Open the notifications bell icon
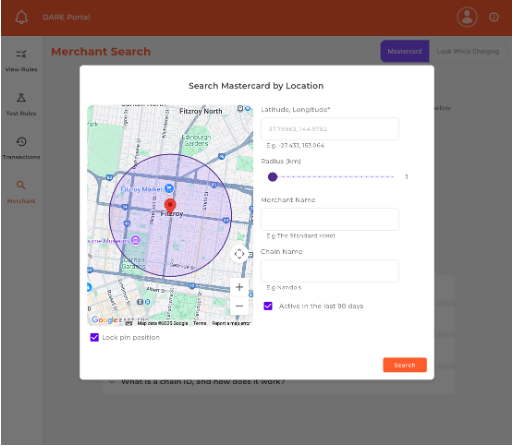Screen dimensions: 512x446 21,17
